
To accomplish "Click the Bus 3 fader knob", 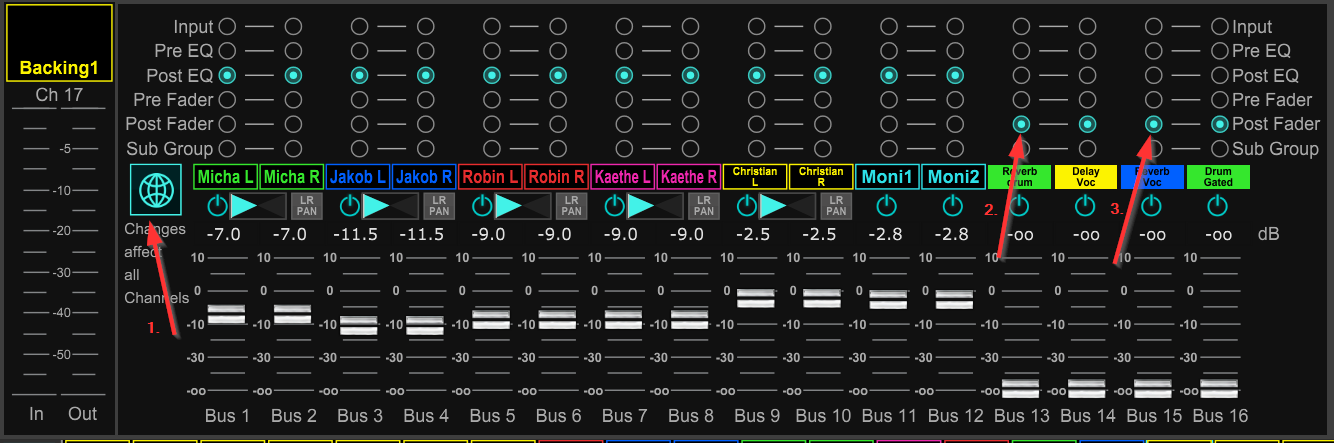I will (x=358, y=324).
